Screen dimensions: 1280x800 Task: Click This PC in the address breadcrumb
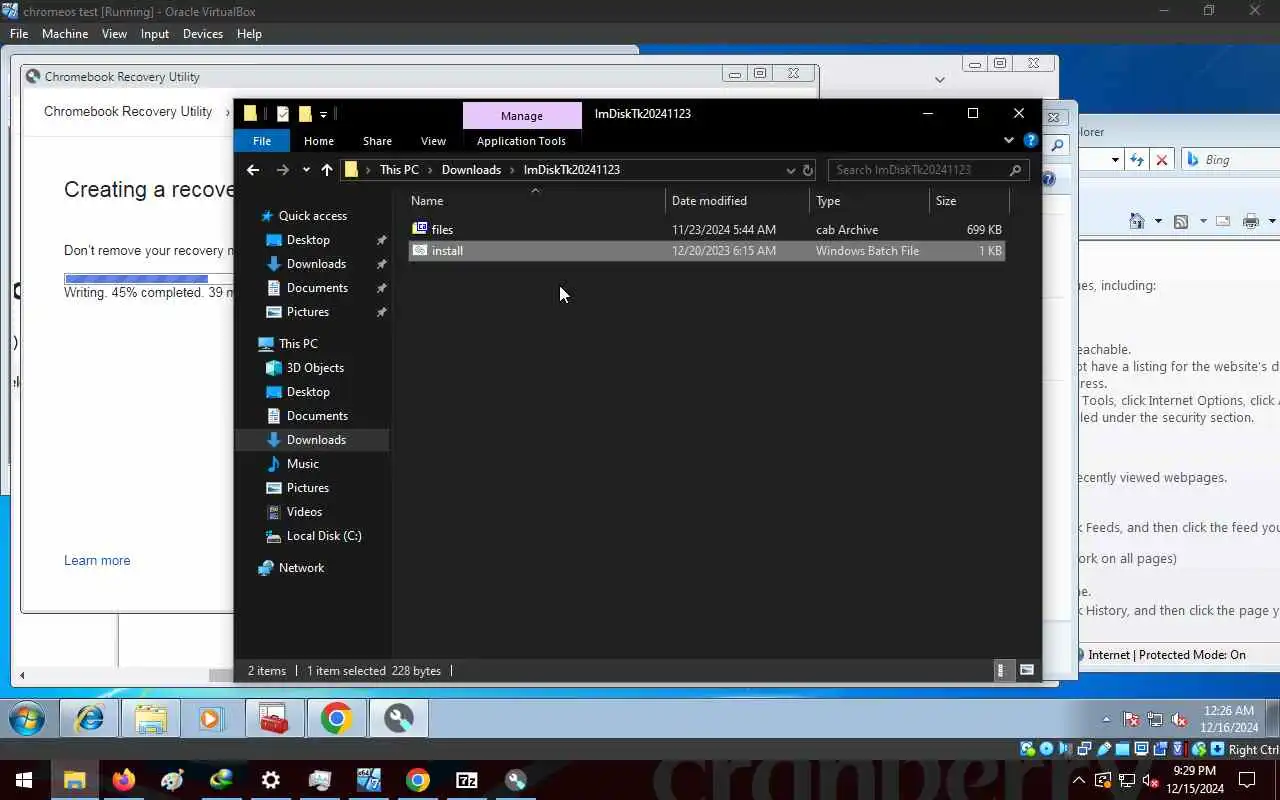(x=399, y=170)
